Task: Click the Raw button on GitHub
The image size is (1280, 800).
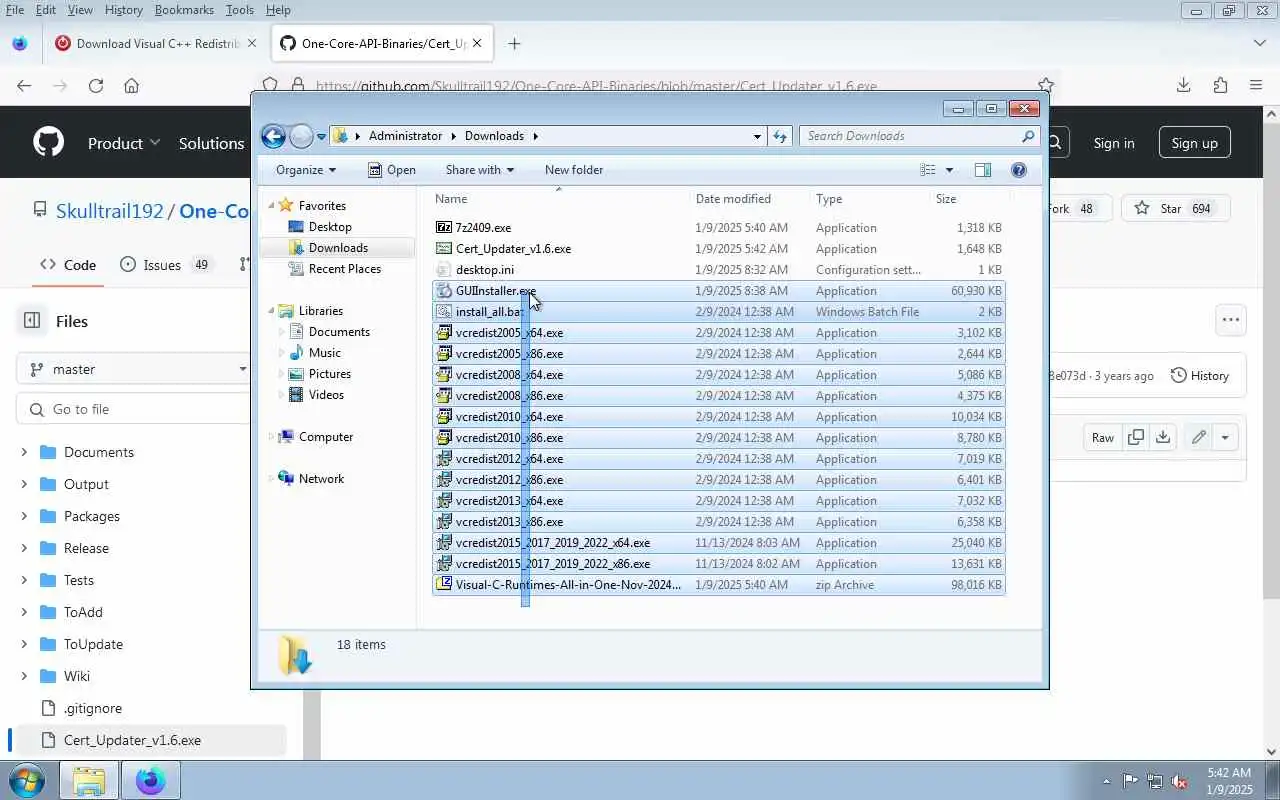Action: point(1103,437)
